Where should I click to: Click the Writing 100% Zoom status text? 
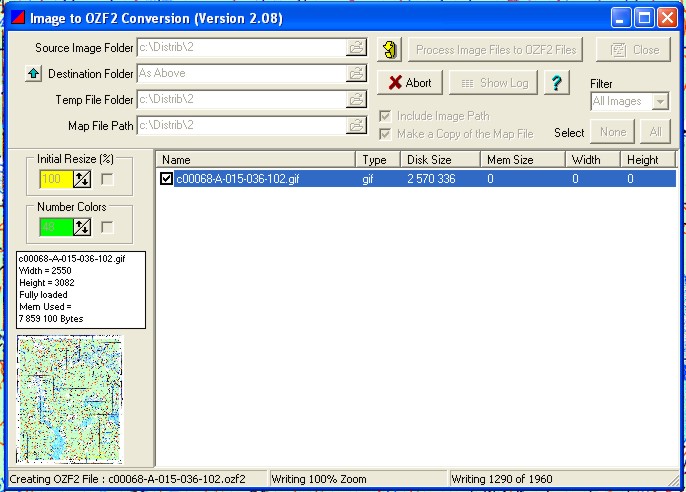pos(319,479)
